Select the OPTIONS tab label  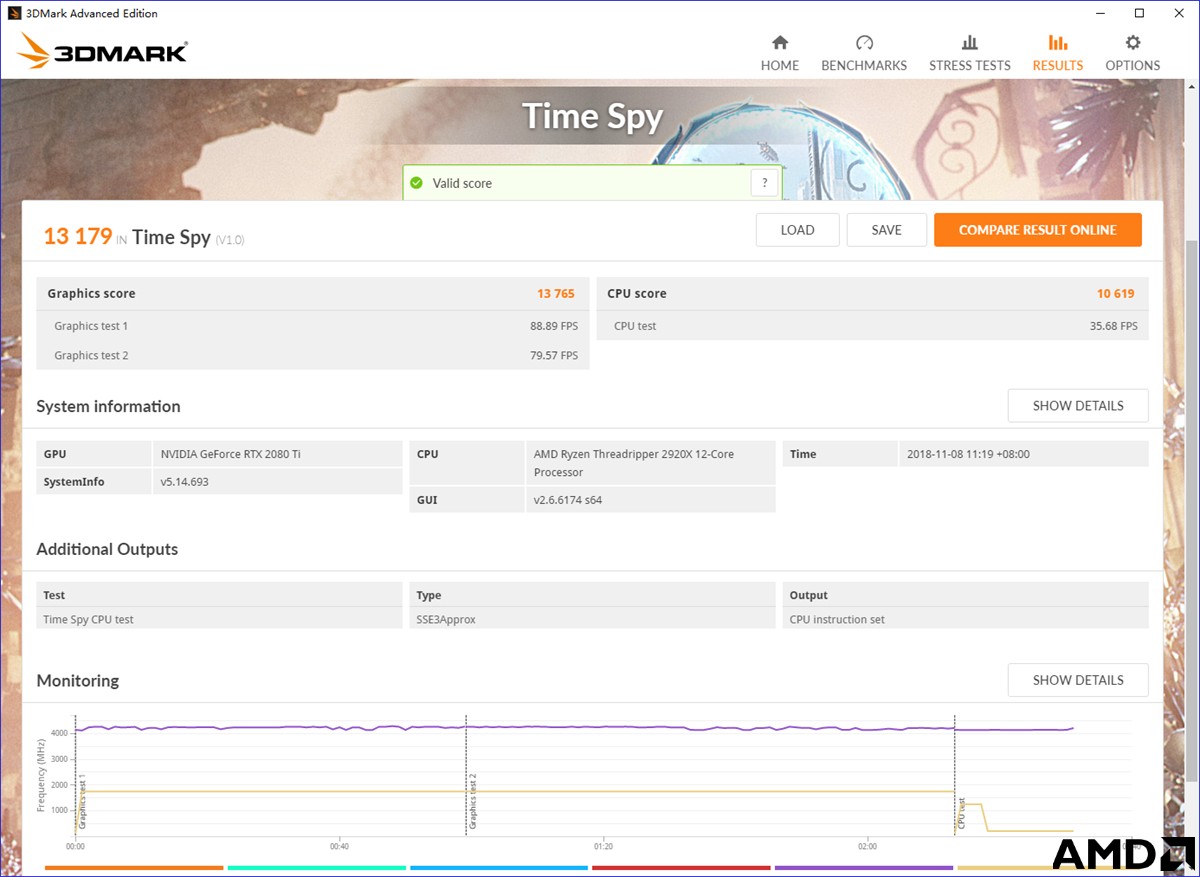coord(1133,65)
